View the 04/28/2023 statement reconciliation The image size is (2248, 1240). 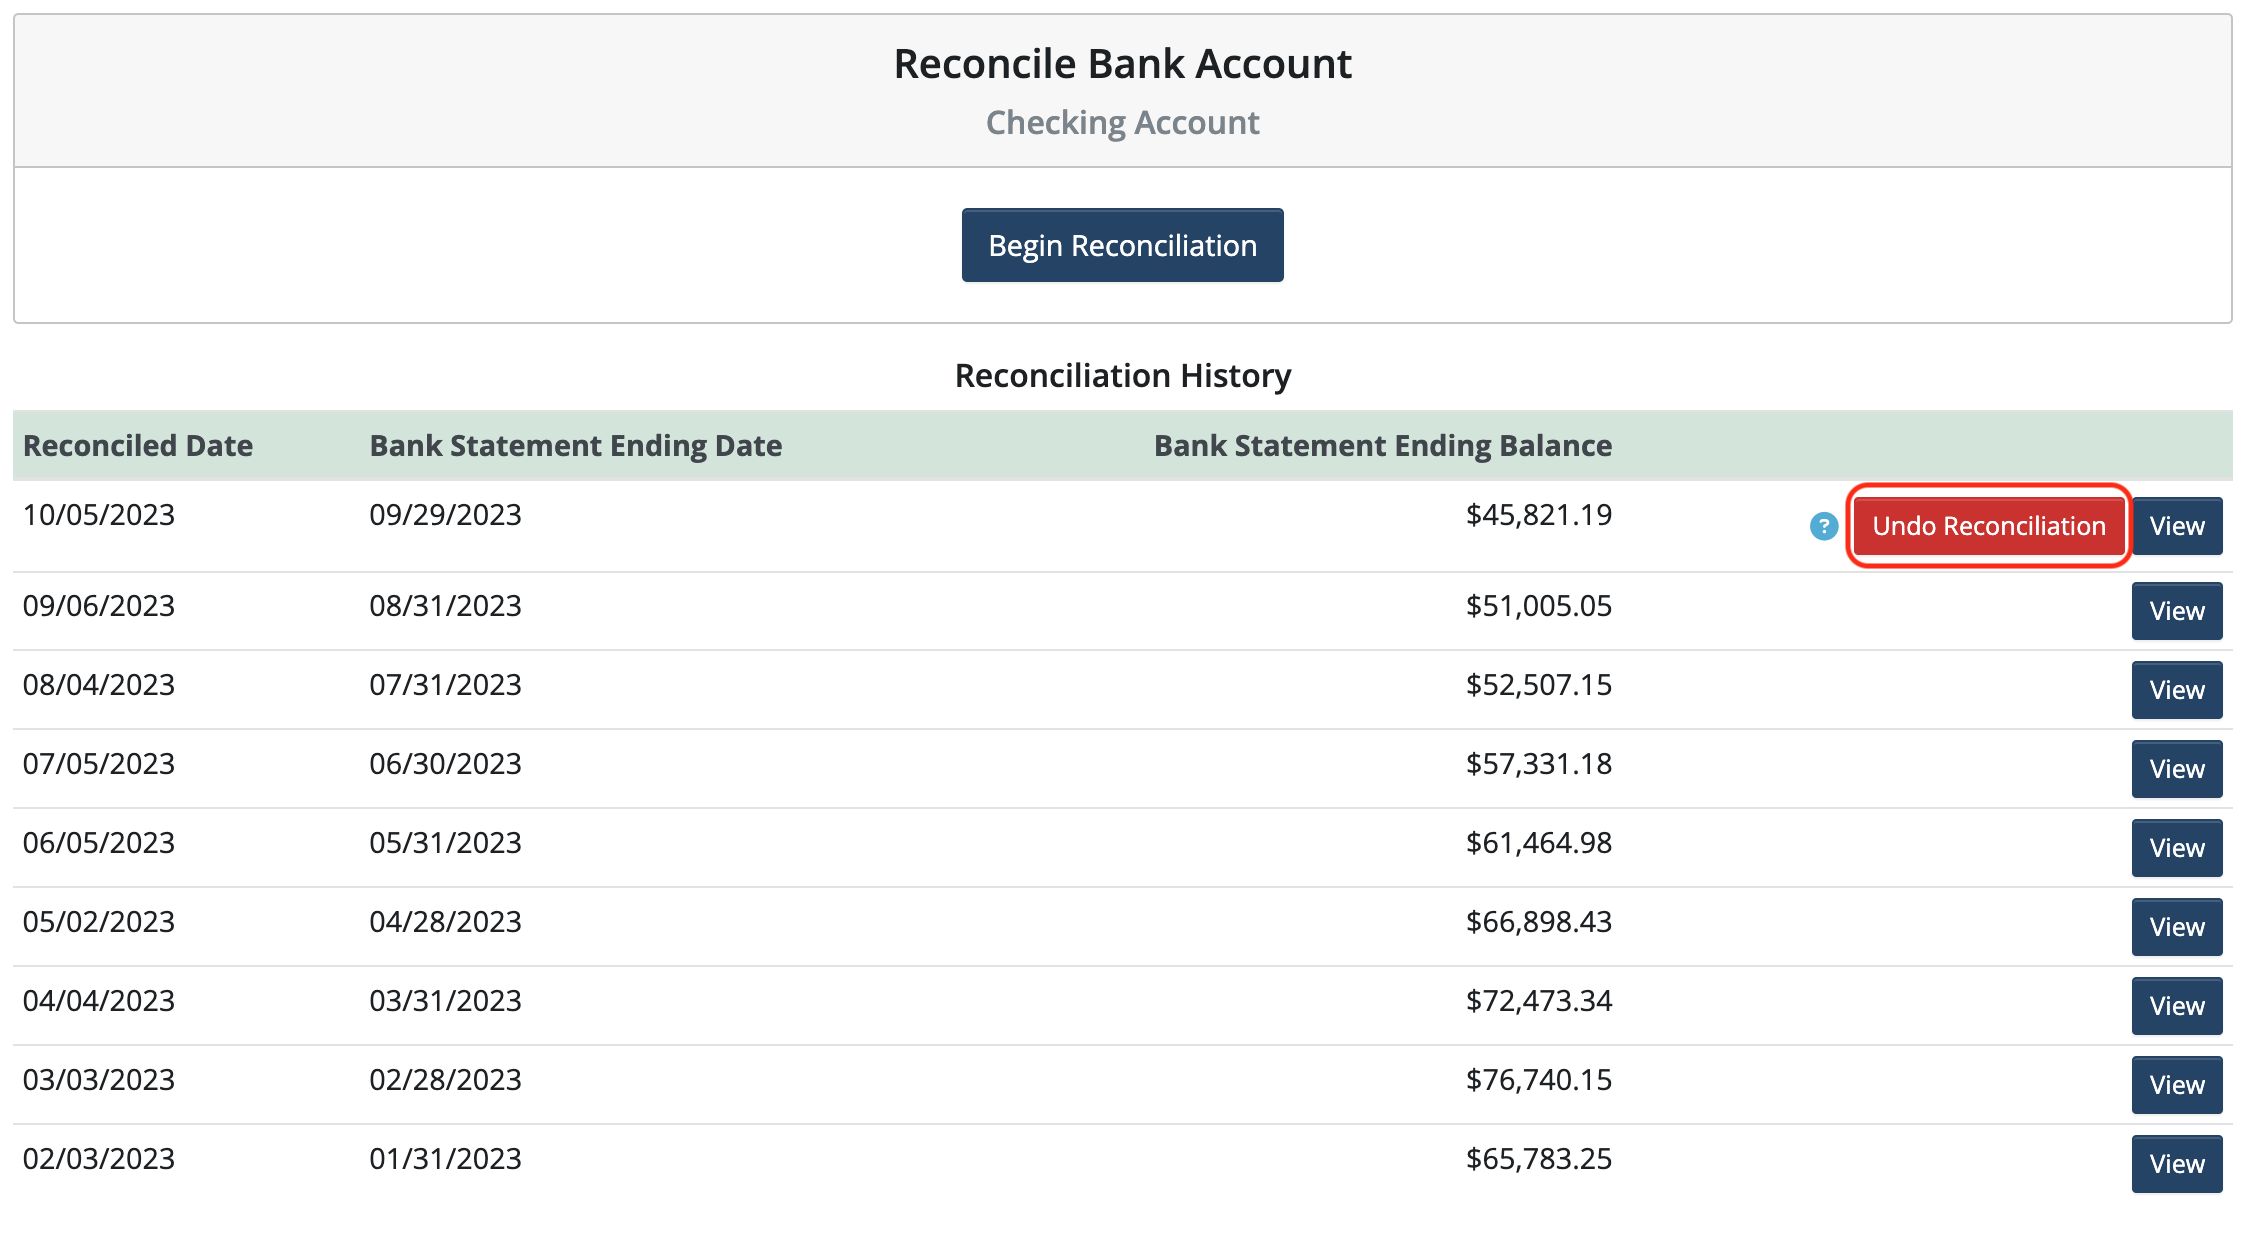pyautogui.click(x=2176, y=927)
